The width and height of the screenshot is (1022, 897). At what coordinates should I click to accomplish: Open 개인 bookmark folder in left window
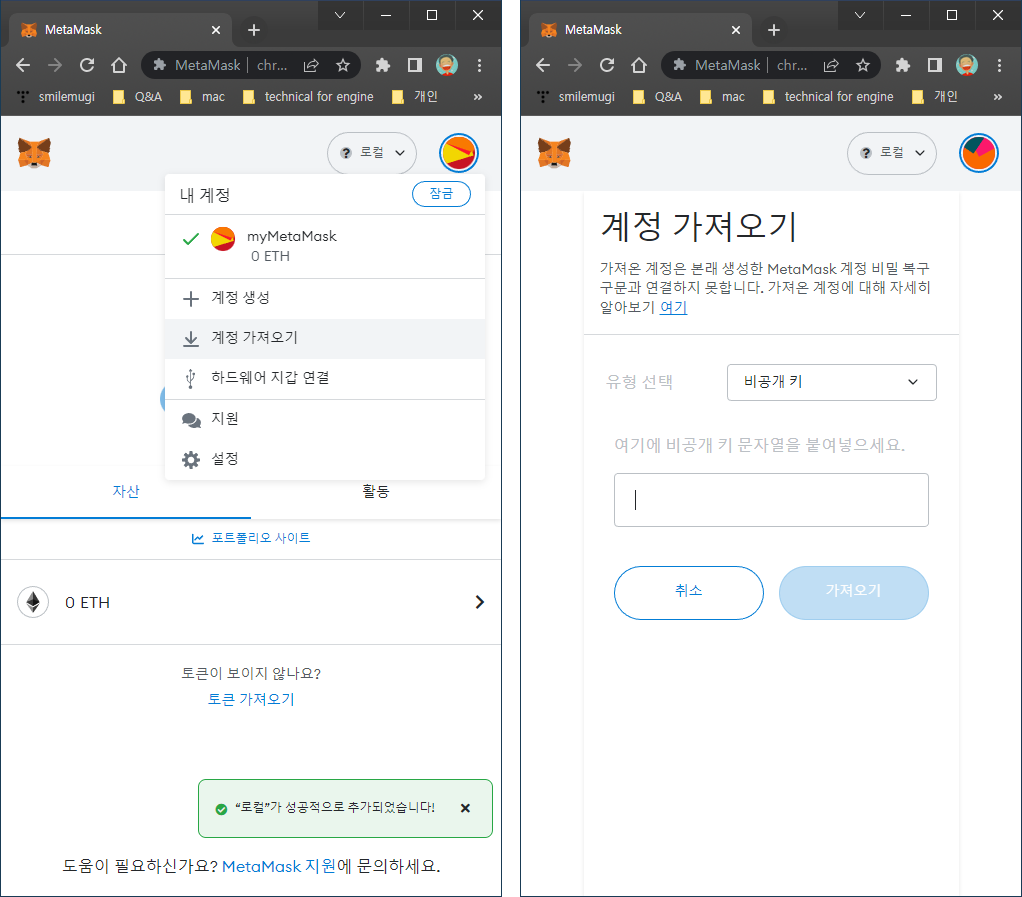coord(415,97)
